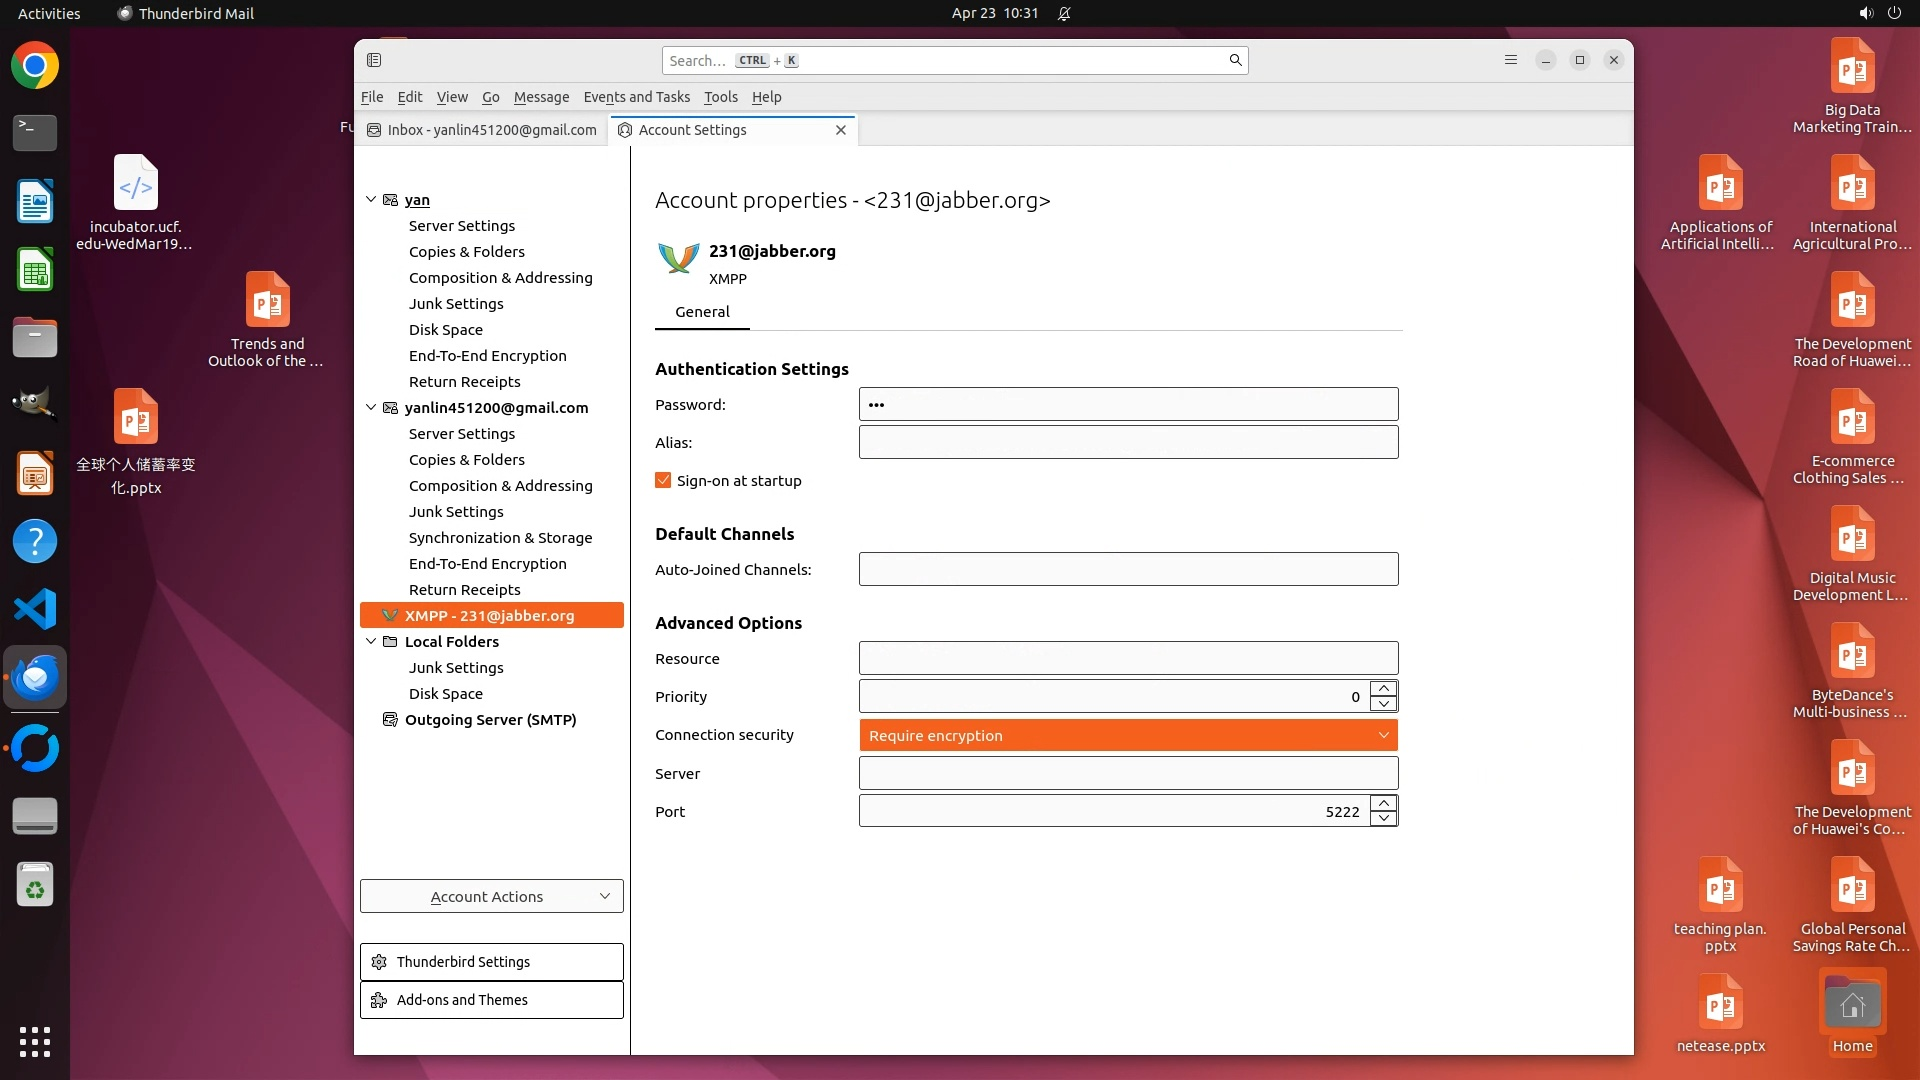Click the search magnifier icon
Image resolution: width=1920 pixels, height=1080 pixels.
1235,60
